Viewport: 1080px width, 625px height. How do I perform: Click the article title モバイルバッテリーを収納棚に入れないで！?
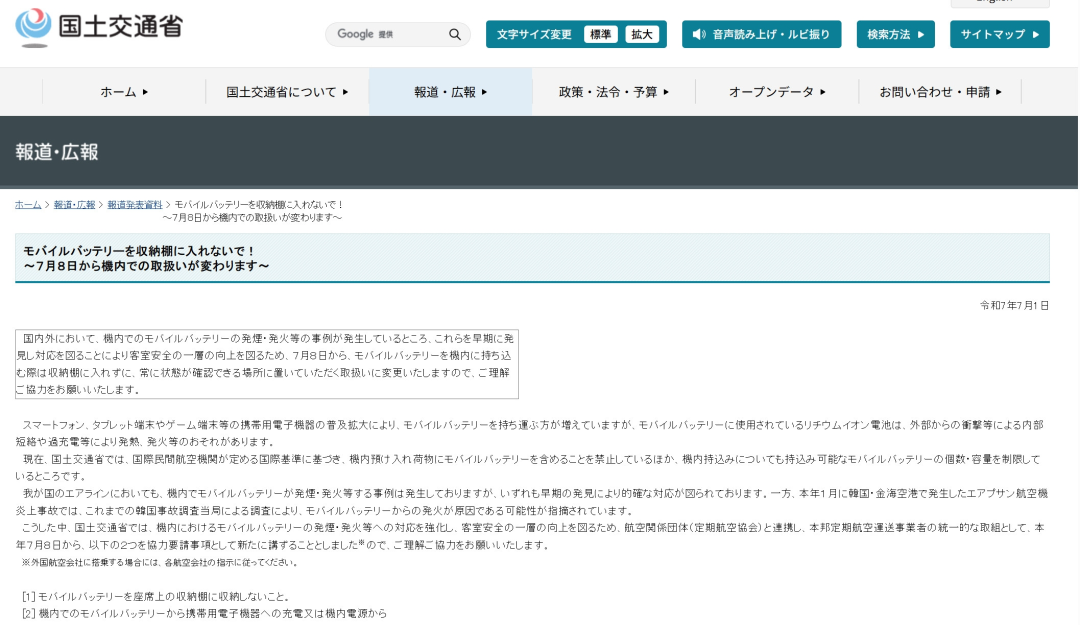click(140, 251)
